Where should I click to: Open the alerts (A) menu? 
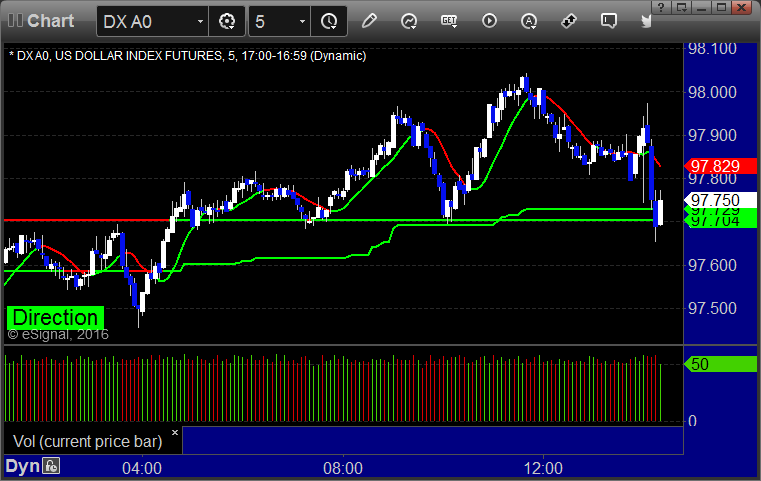(529, 21)
